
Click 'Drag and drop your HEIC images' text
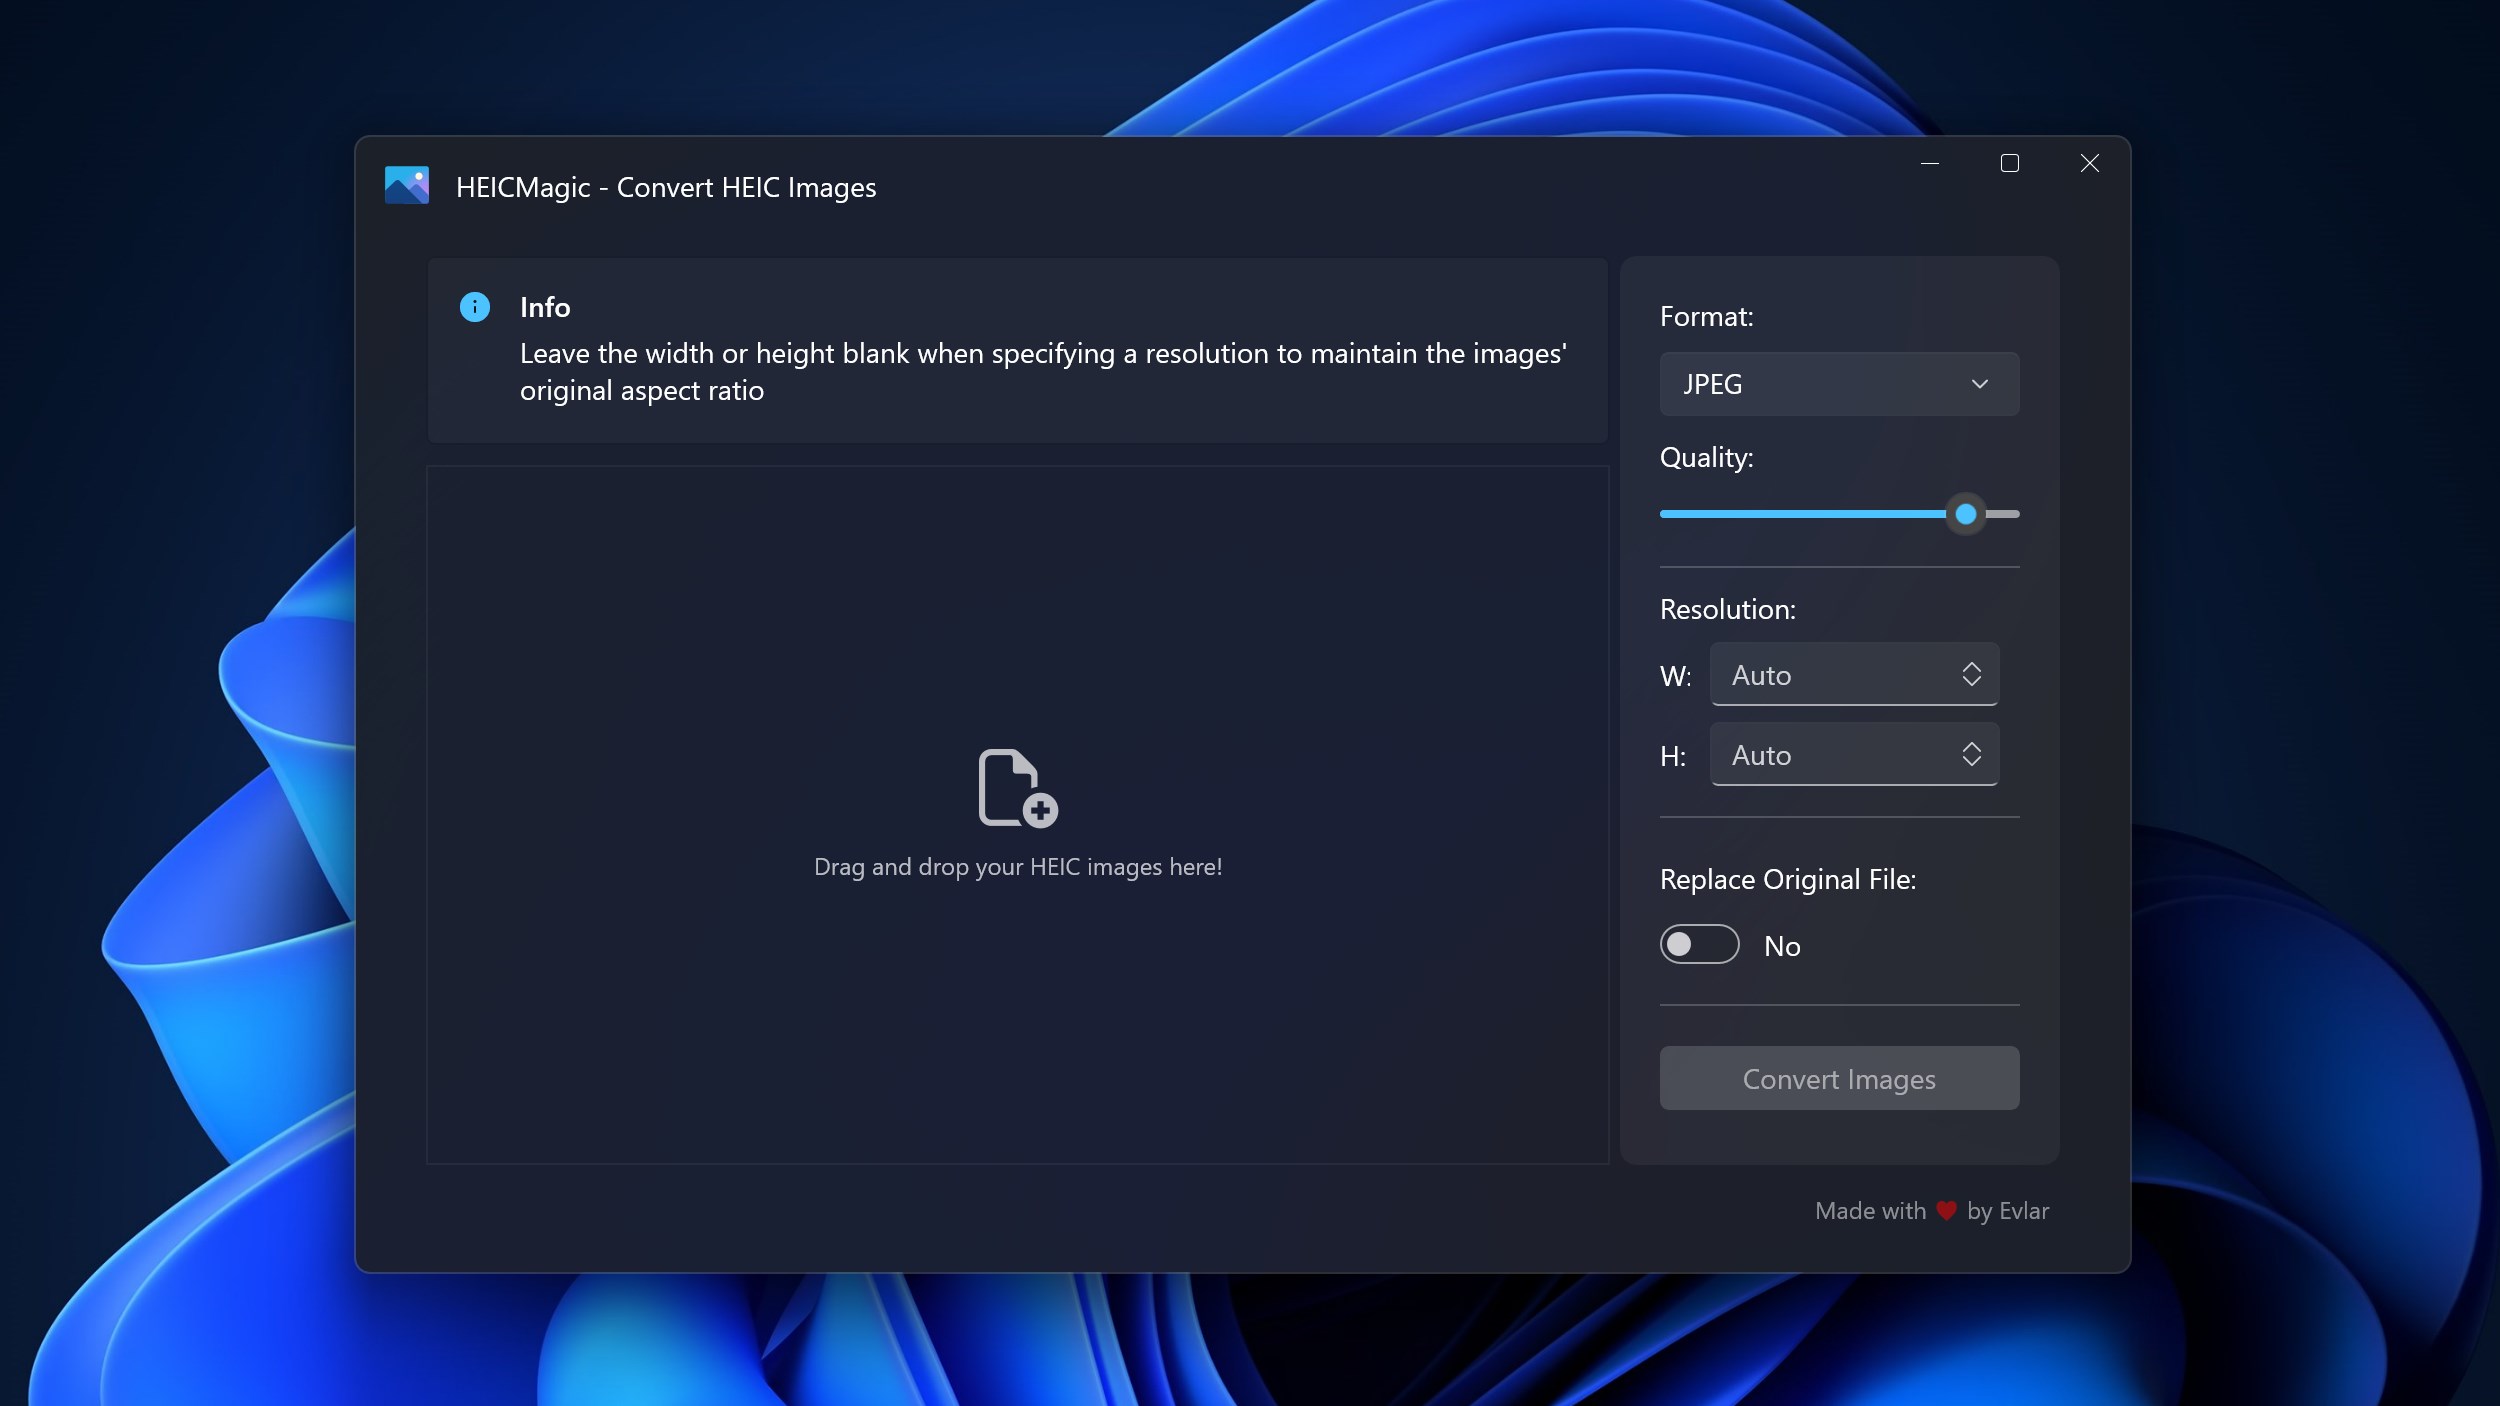[x=1017, y=867]
